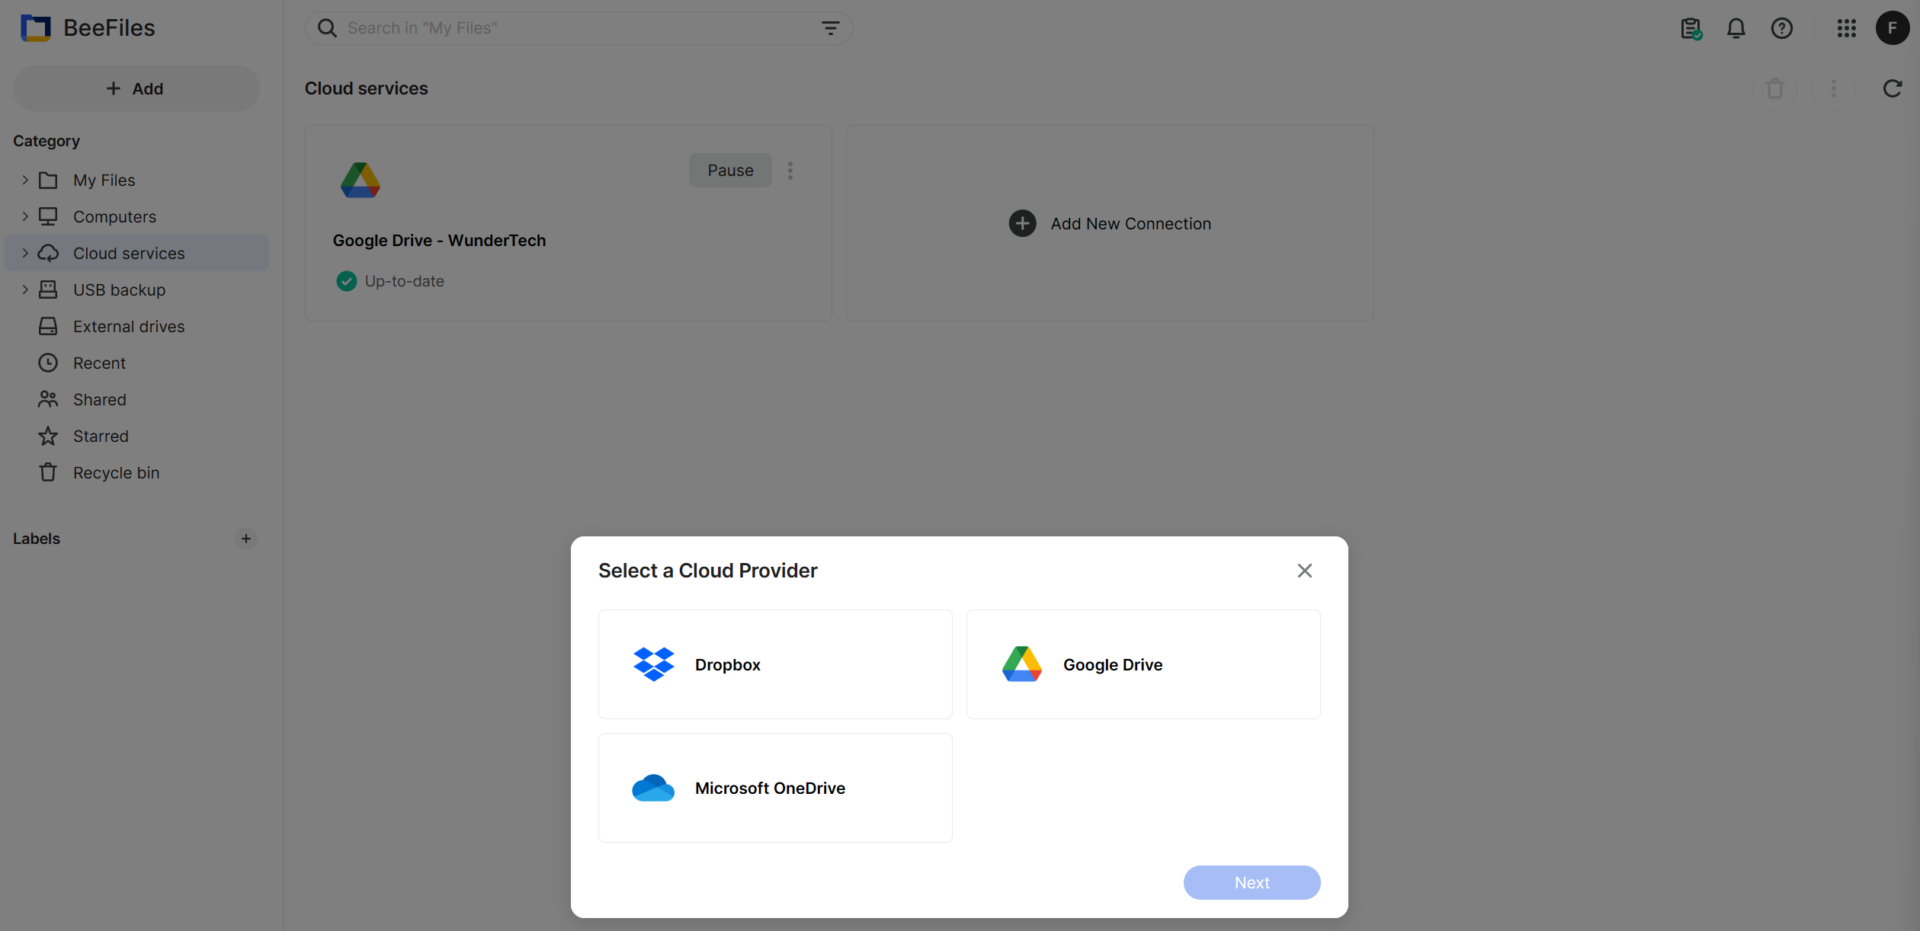Viewport: 1920px width, 931px height.
Task: Open the user account avatar F
Action: tap(1892, 28)
